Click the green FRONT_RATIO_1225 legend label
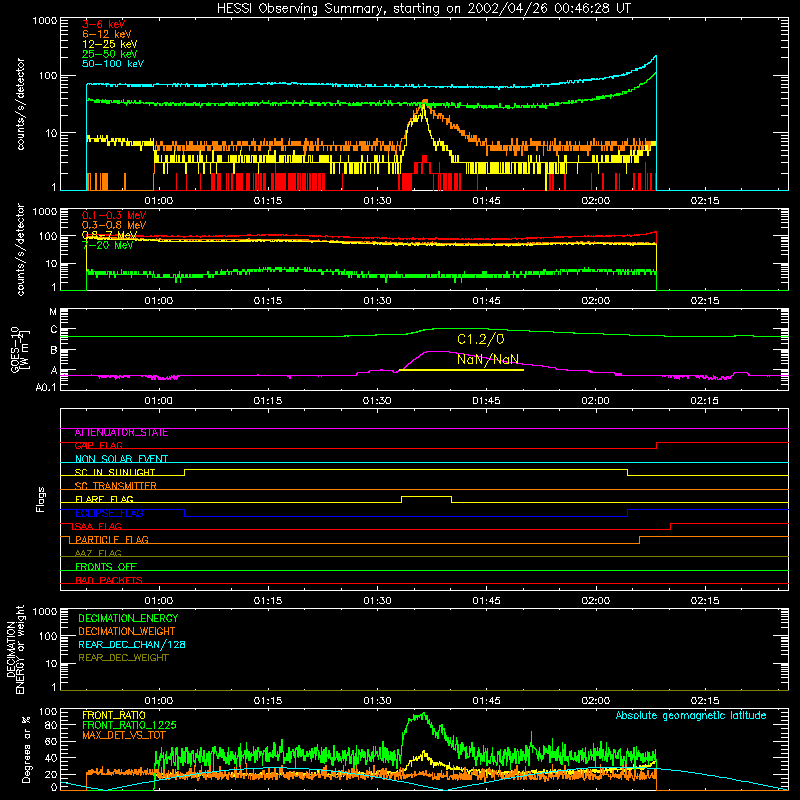Viewport: 800px width, 800px height. [x=129, y=726]
